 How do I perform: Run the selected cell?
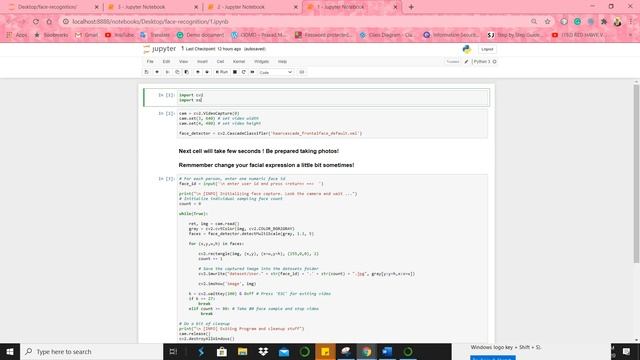(x=222, y=72)
